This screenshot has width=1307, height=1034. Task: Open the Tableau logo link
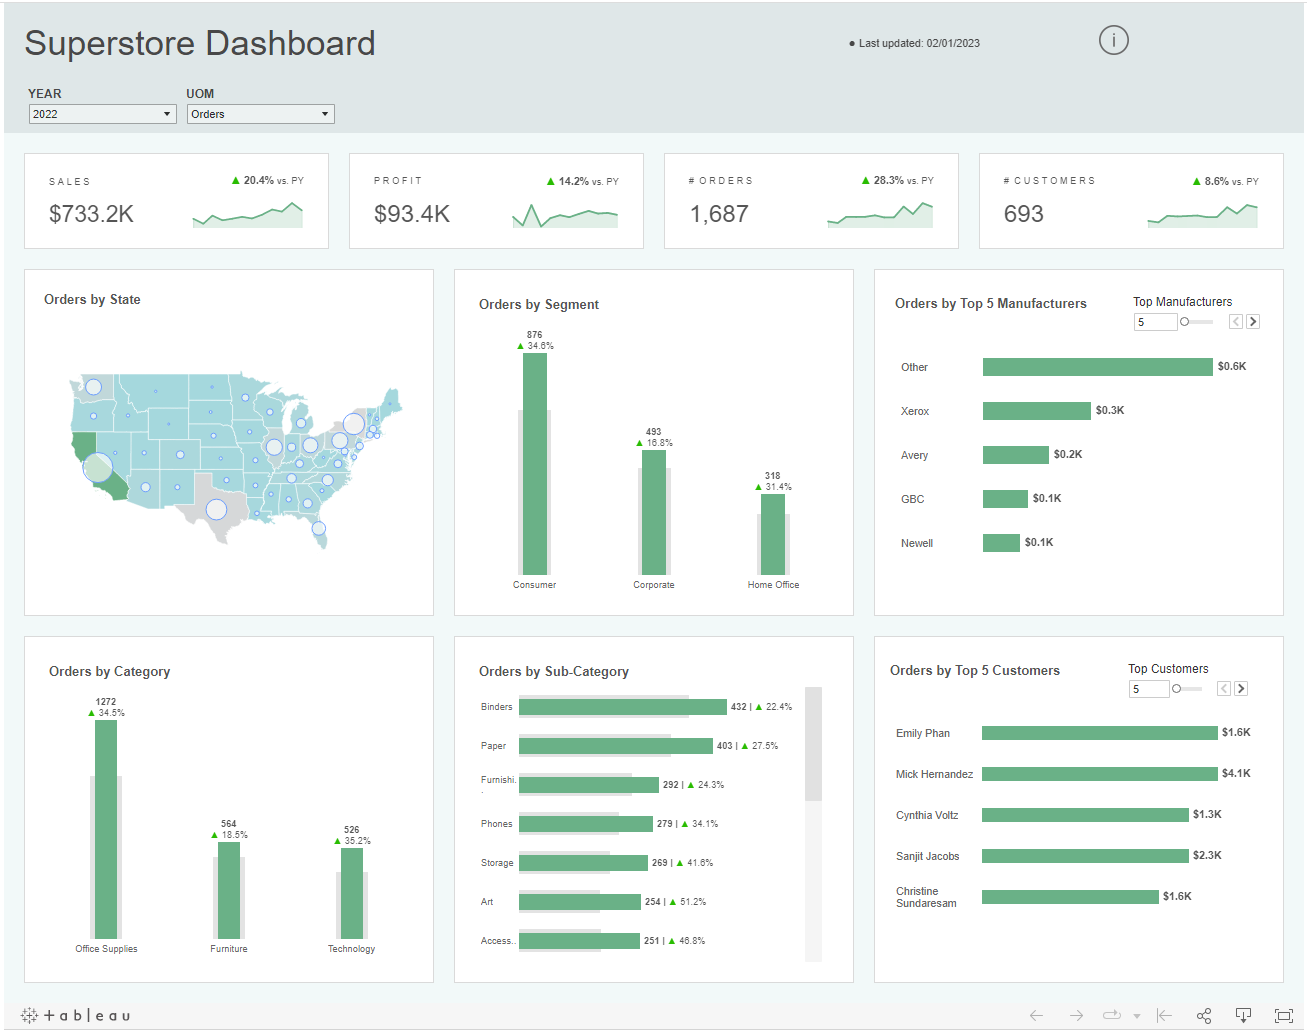point(76,1015)
